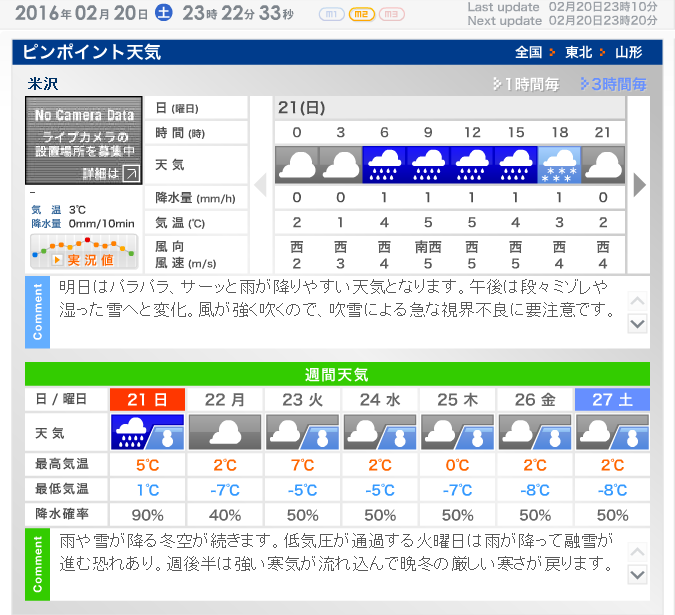Click the 0時 cloudy weather icon
This screenshot has width=675, height=615.
click(x=297, y=164)
